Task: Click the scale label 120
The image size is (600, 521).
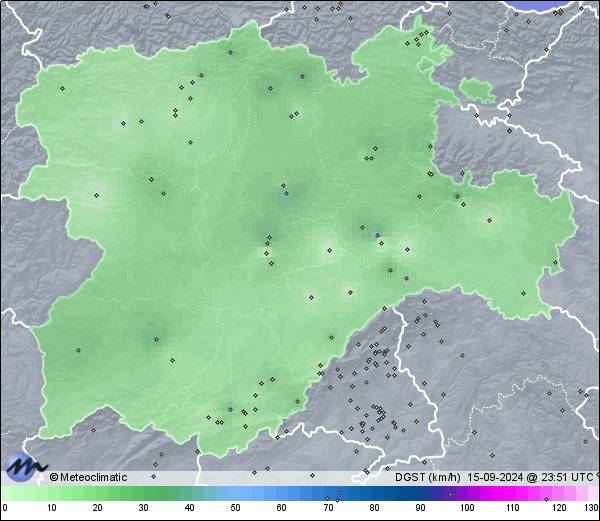Action: (x=559, y=508)
